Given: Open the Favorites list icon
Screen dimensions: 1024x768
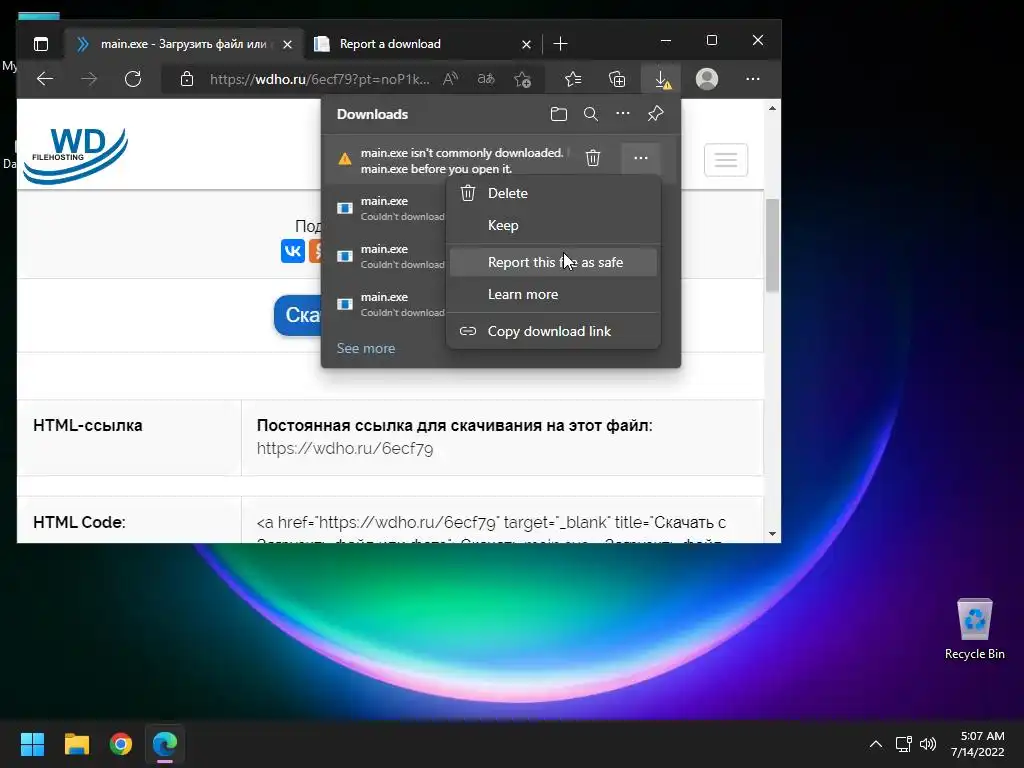Looking at the screenshot, I should (x=573, y=79).
